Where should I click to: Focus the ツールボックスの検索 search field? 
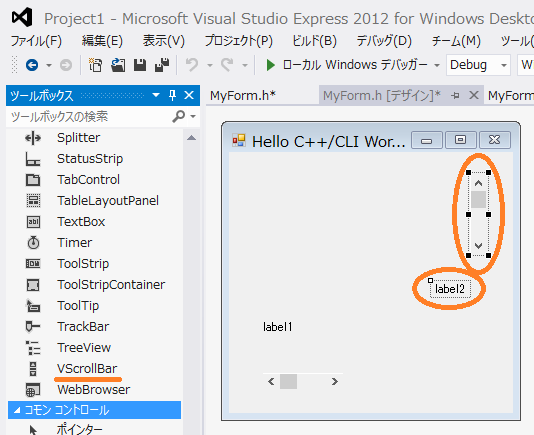coord(90,116)
